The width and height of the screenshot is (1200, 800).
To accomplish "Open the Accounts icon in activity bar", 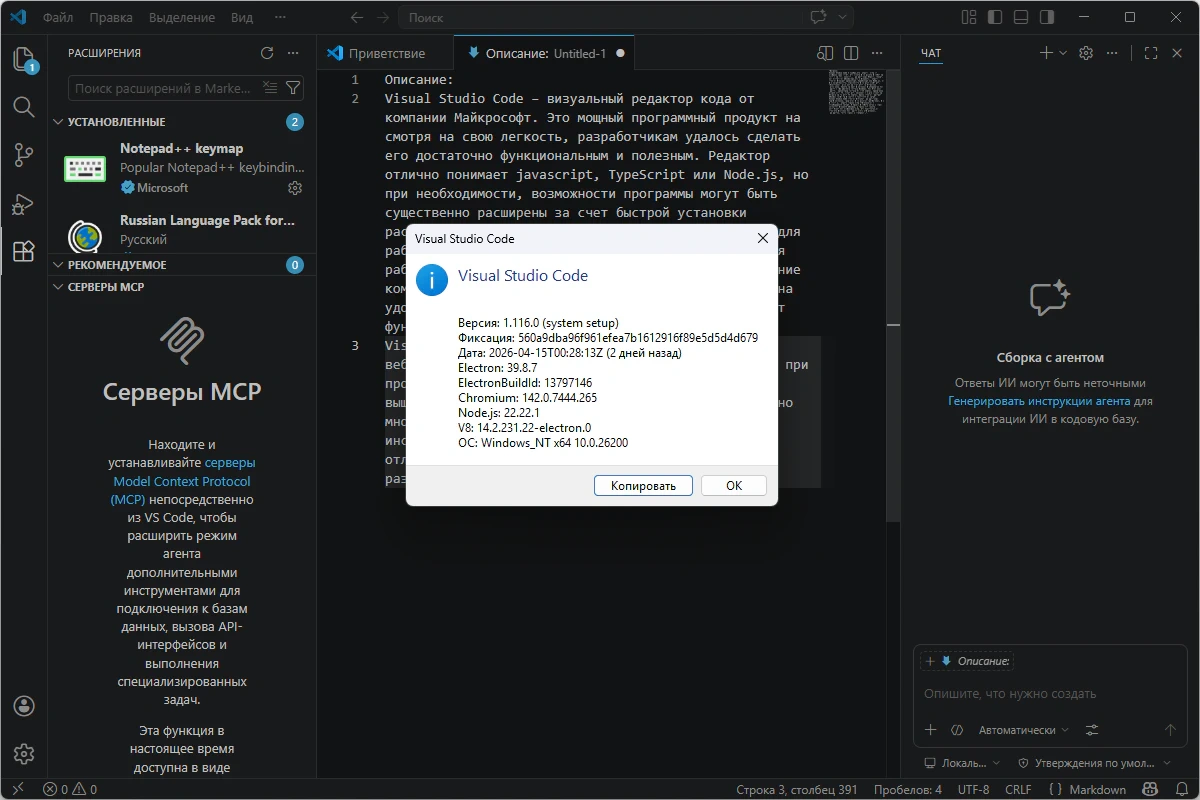I will click(24, 706).
